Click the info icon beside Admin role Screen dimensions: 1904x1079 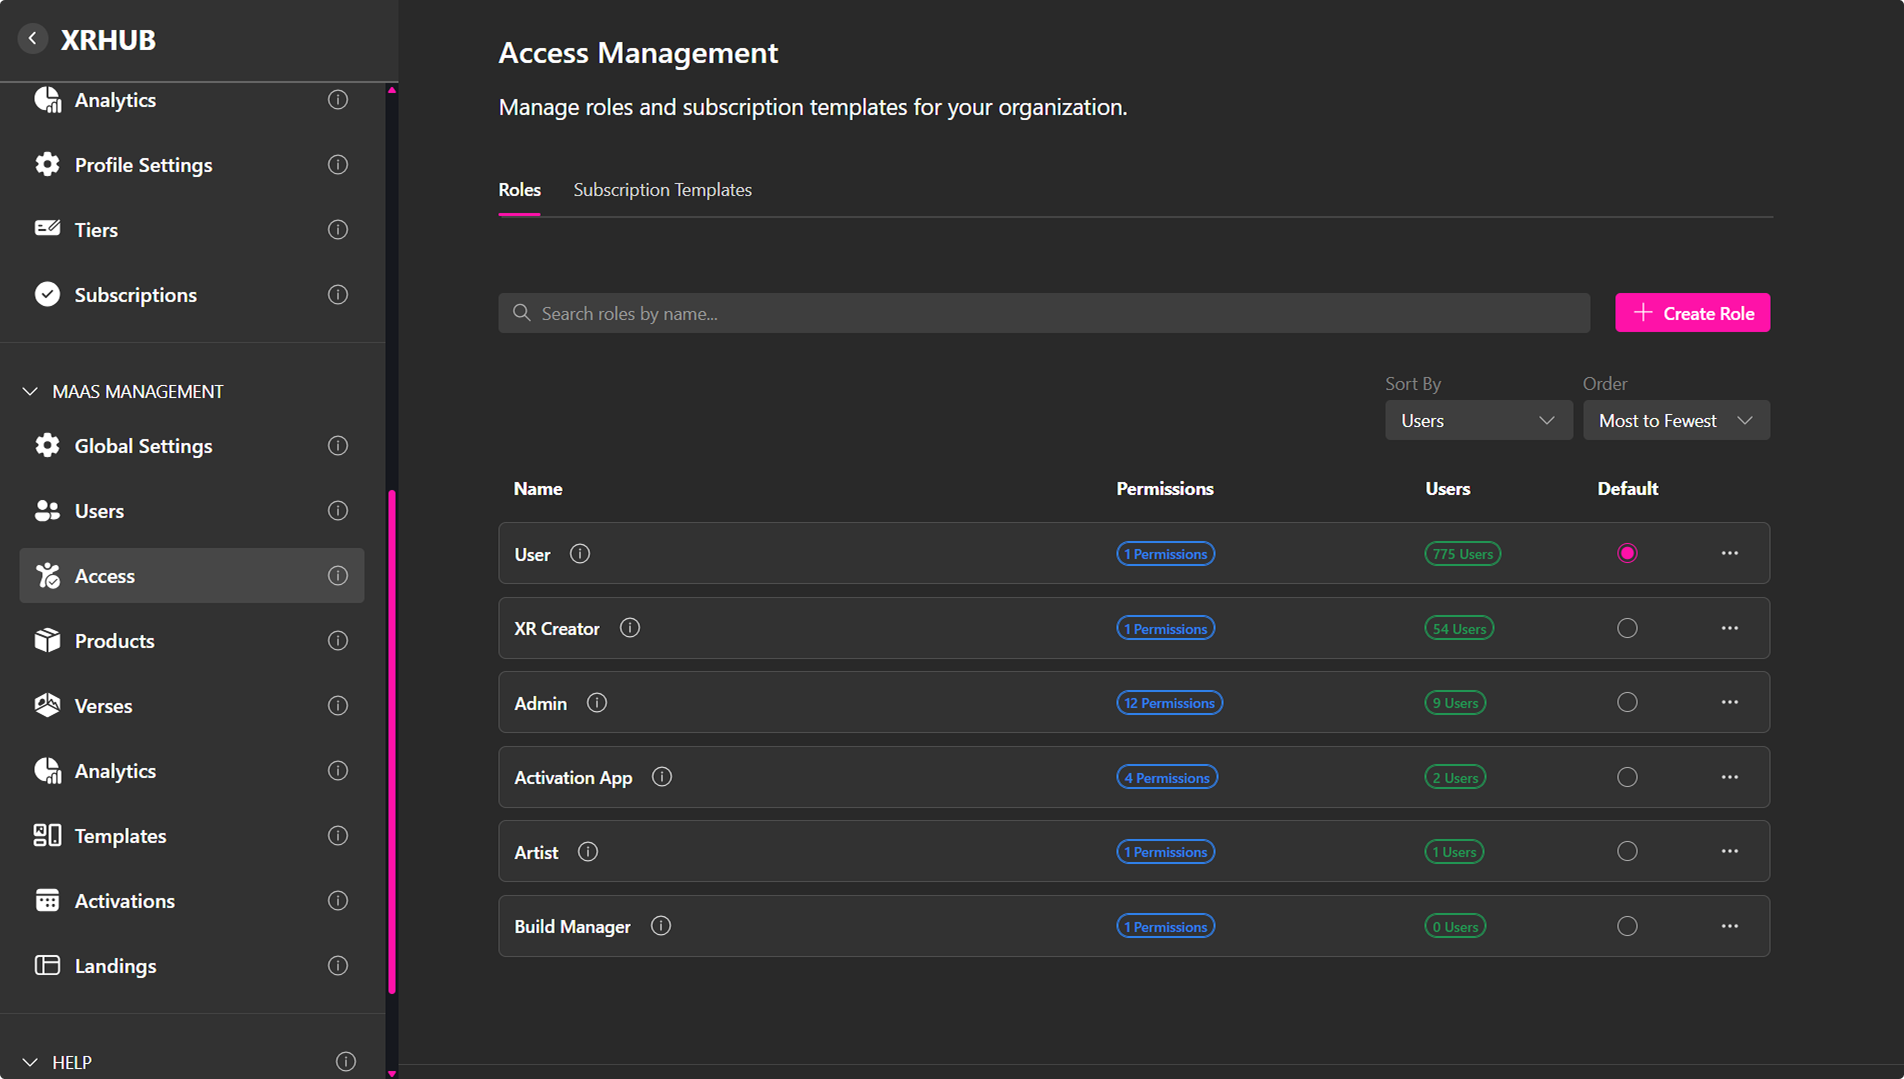[597, 703]
